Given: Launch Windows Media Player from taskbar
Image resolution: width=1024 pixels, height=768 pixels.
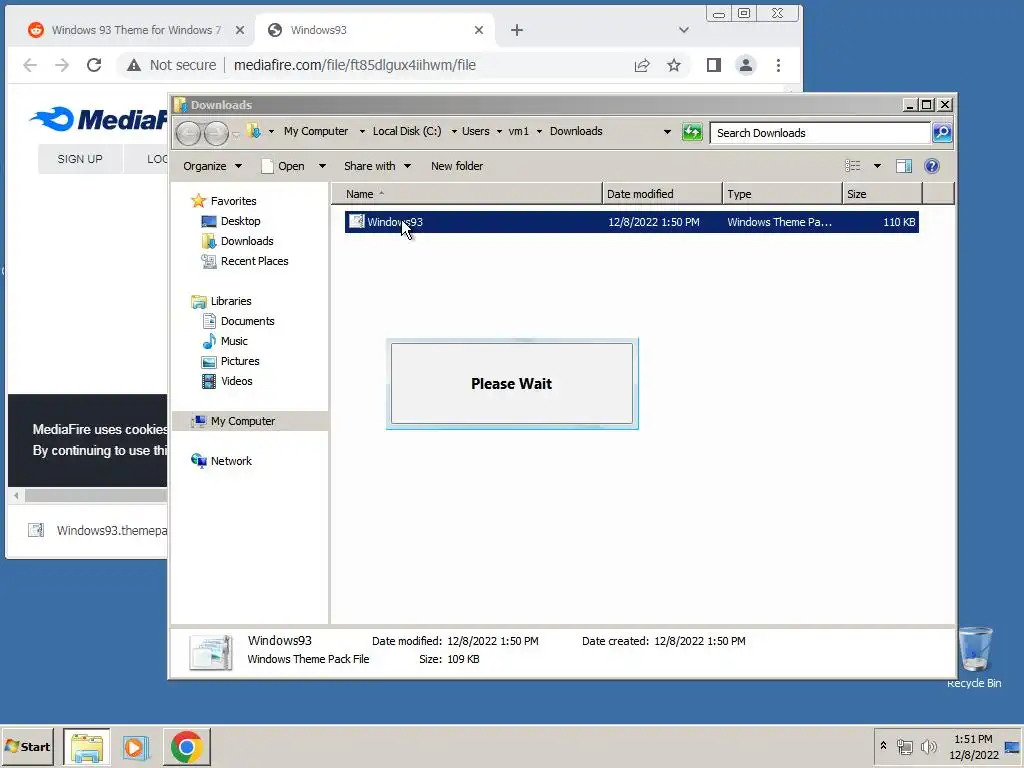Looking at the screenshot, I should click(136, 747).
